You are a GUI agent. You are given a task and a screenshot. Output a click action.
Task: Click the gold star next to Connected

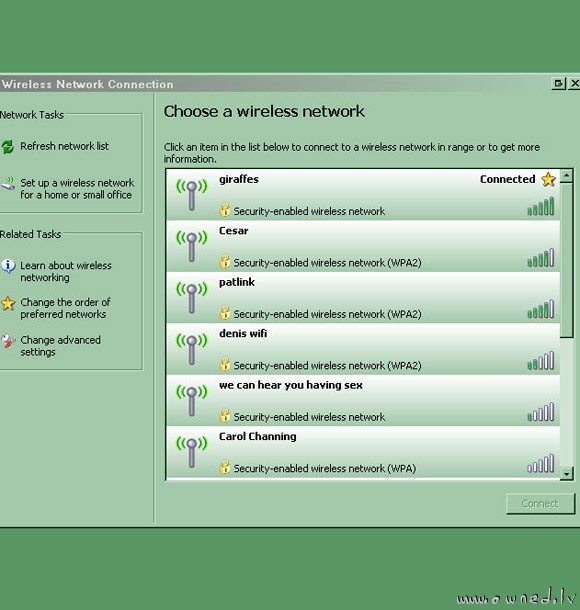[548, 179]
